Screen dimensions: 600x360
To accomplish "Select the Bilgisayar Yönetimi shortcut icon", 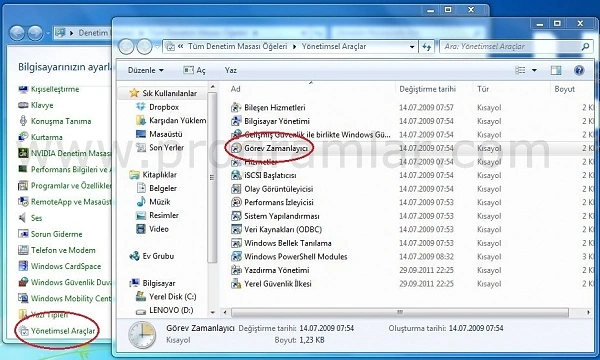I will [x=236, y=121].
